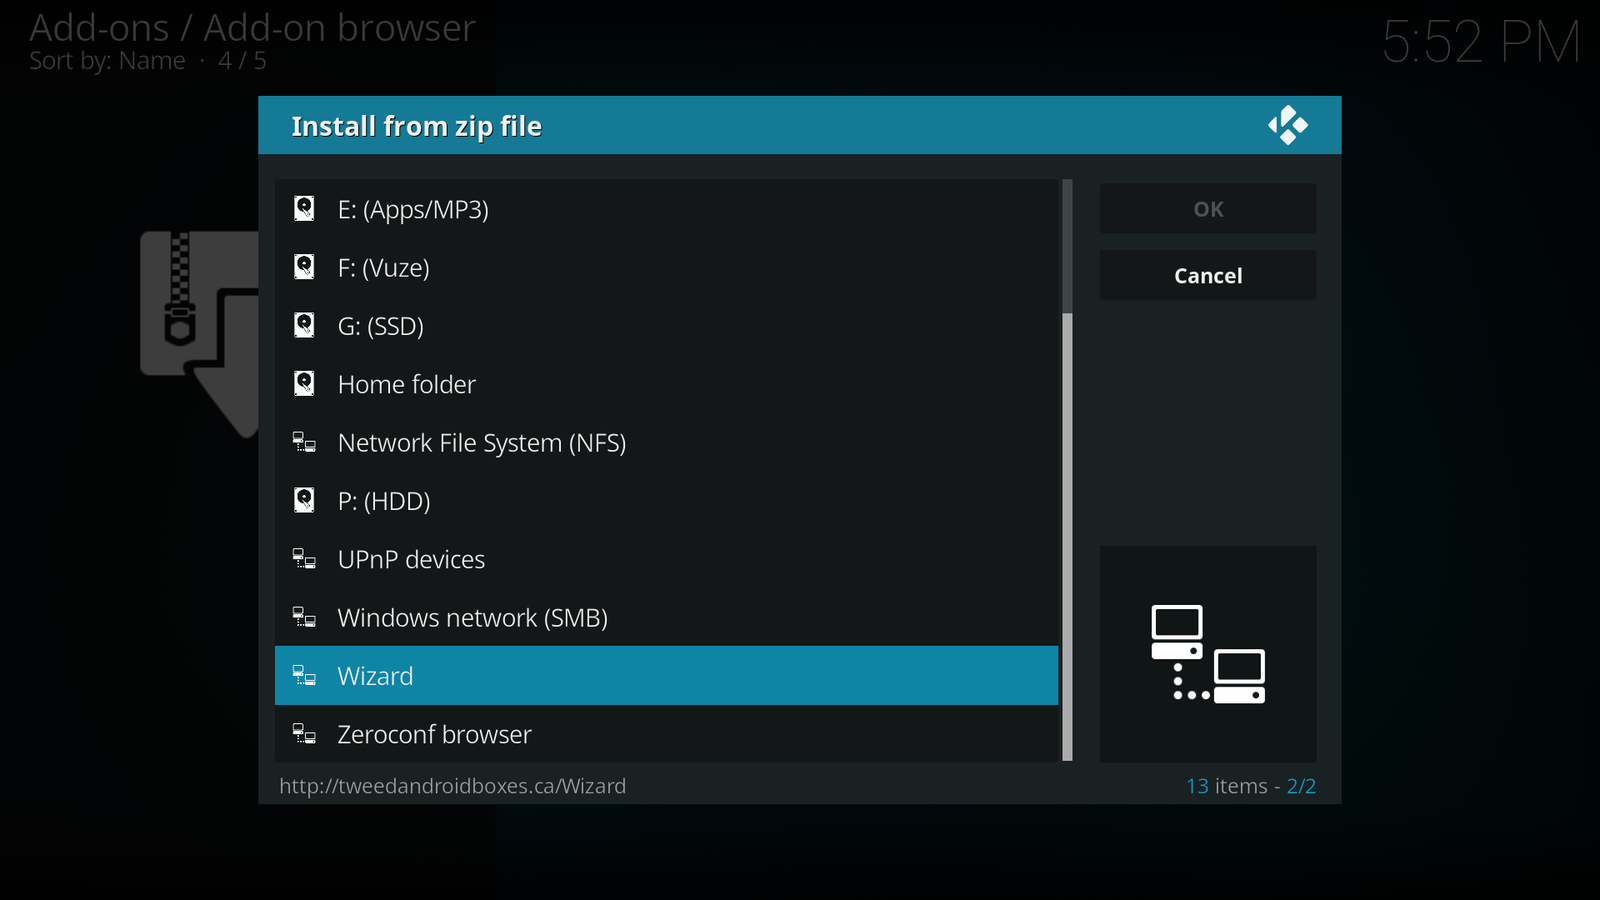Click the zip install icon behind the dialog

pyautogui.click(x=199, y=333)
